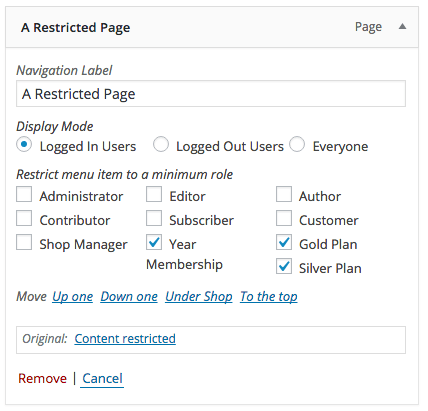Move item To the top
Image resolution: width=428 pixels, height=411 pixels.
269,296
